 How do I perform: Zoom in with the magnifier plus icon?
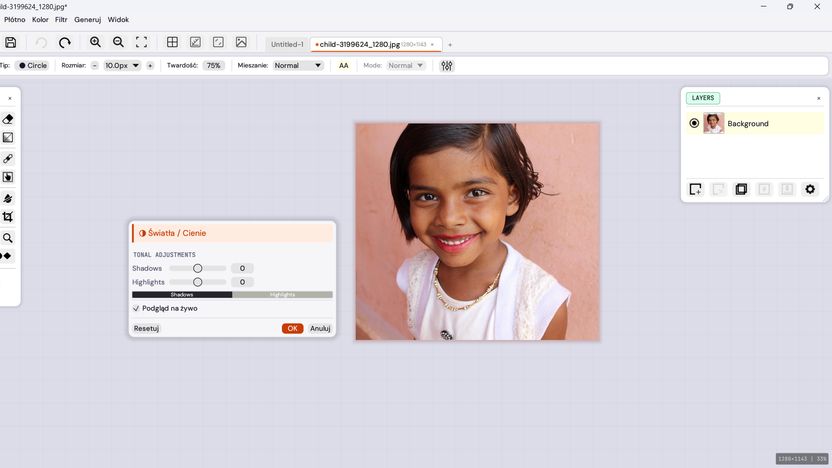95,42
